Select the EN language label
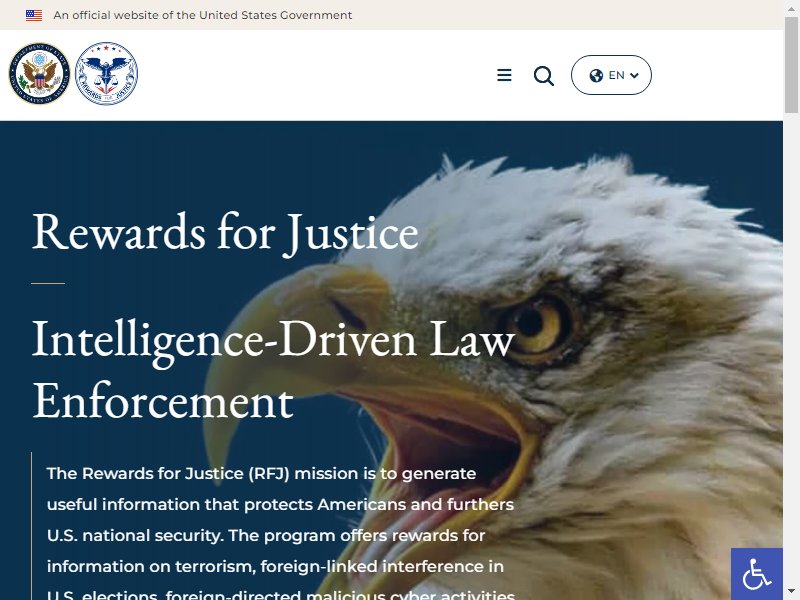800x600 pixels. [616, 76]
